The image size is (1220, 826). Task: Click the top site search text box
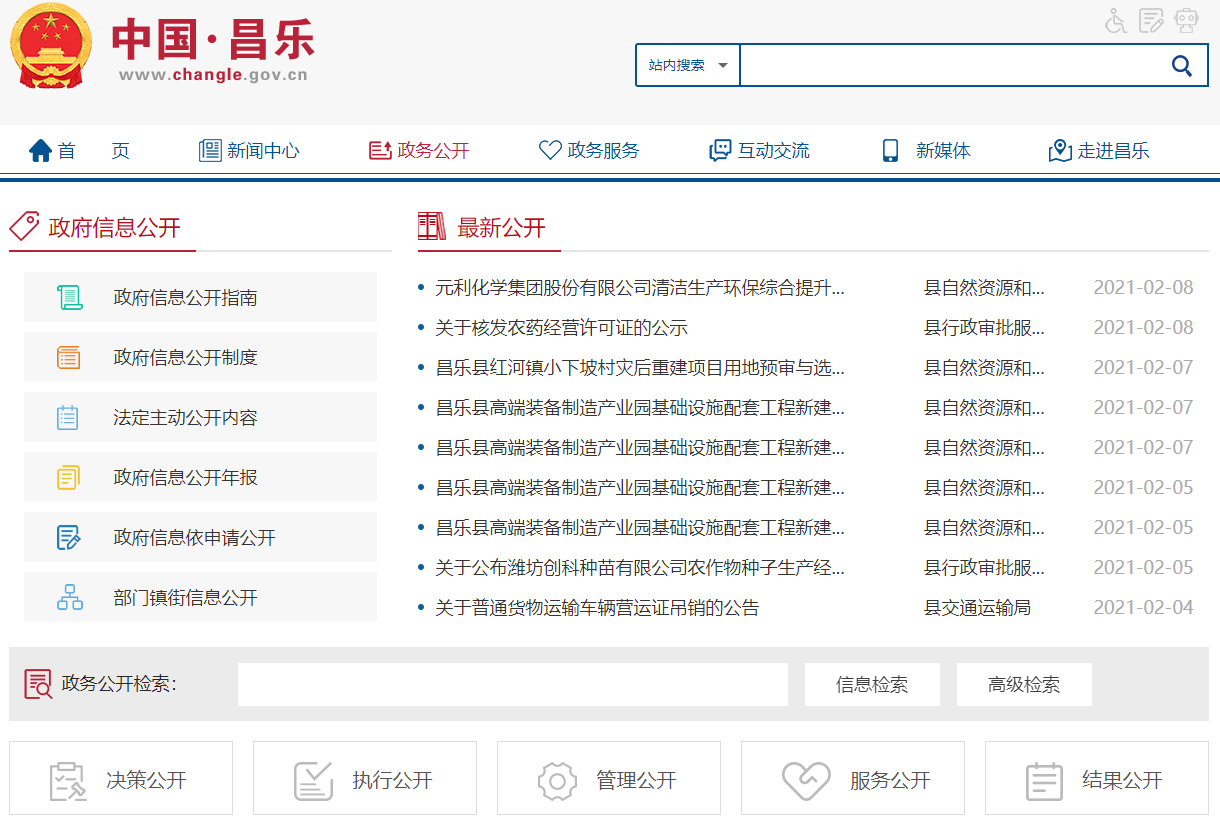[948, 66]
